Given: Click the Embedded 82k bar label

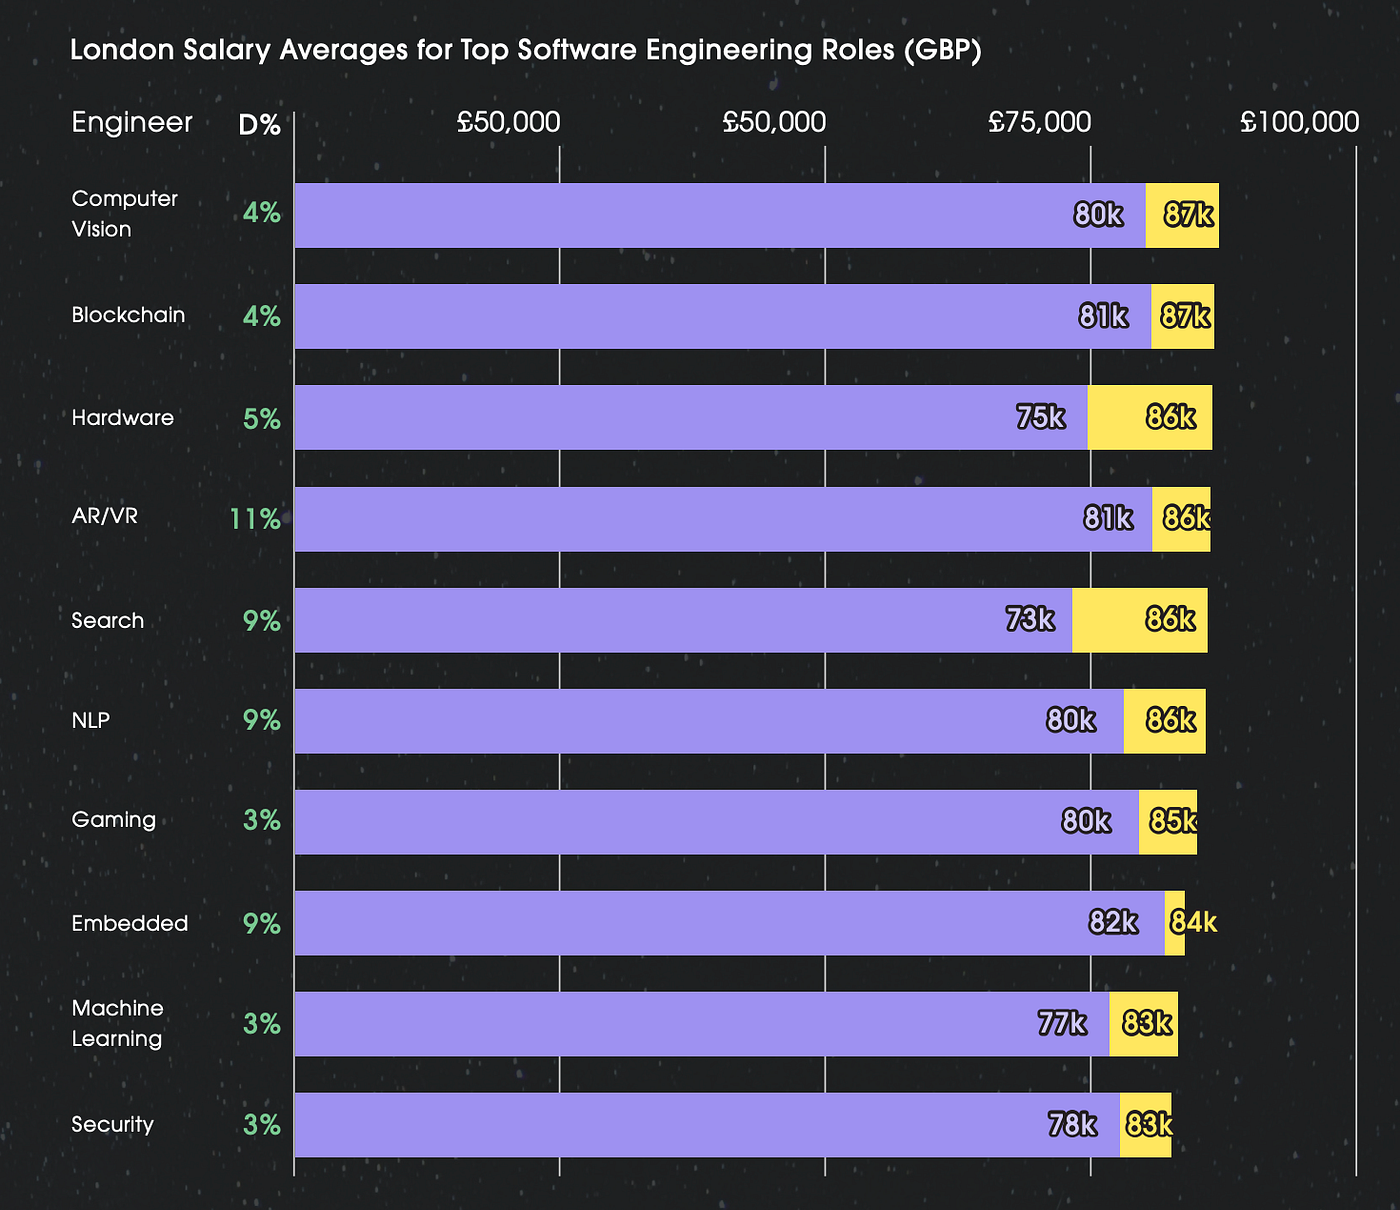Looking at the screenshot, I should pyautogui.click(x=1113, y=922).
